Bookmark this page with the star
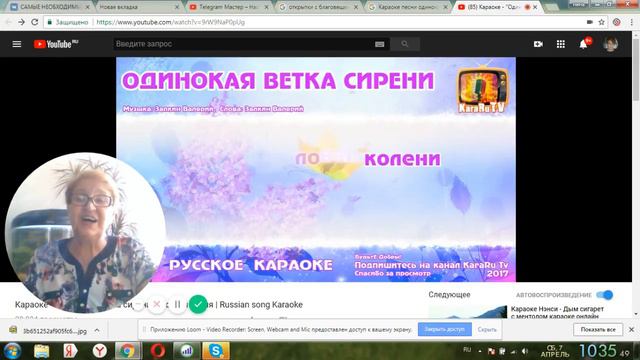 (x=601, y=22)
